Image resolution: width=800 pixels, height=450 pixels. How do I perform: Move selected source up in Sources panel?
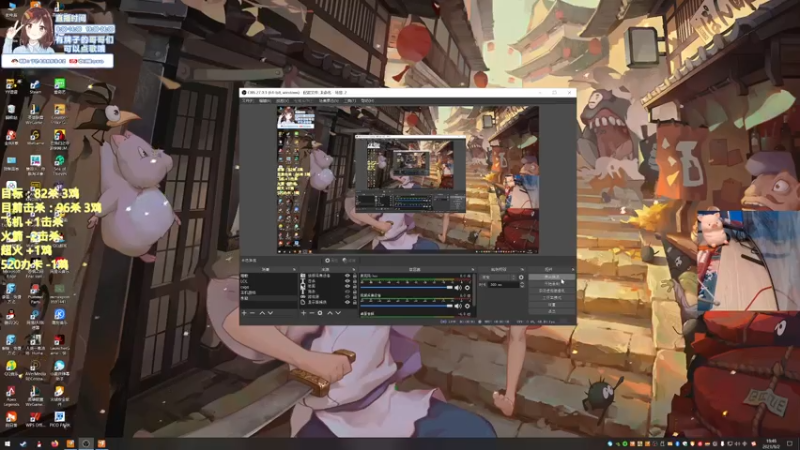click(x=330, y=313)
